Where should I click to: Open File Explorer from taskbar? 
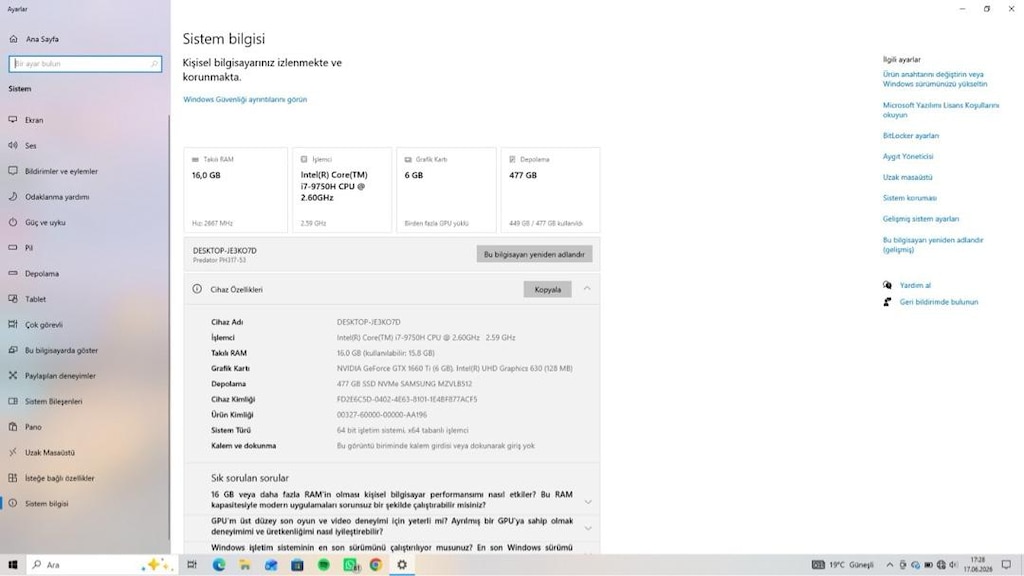(245, 565)
